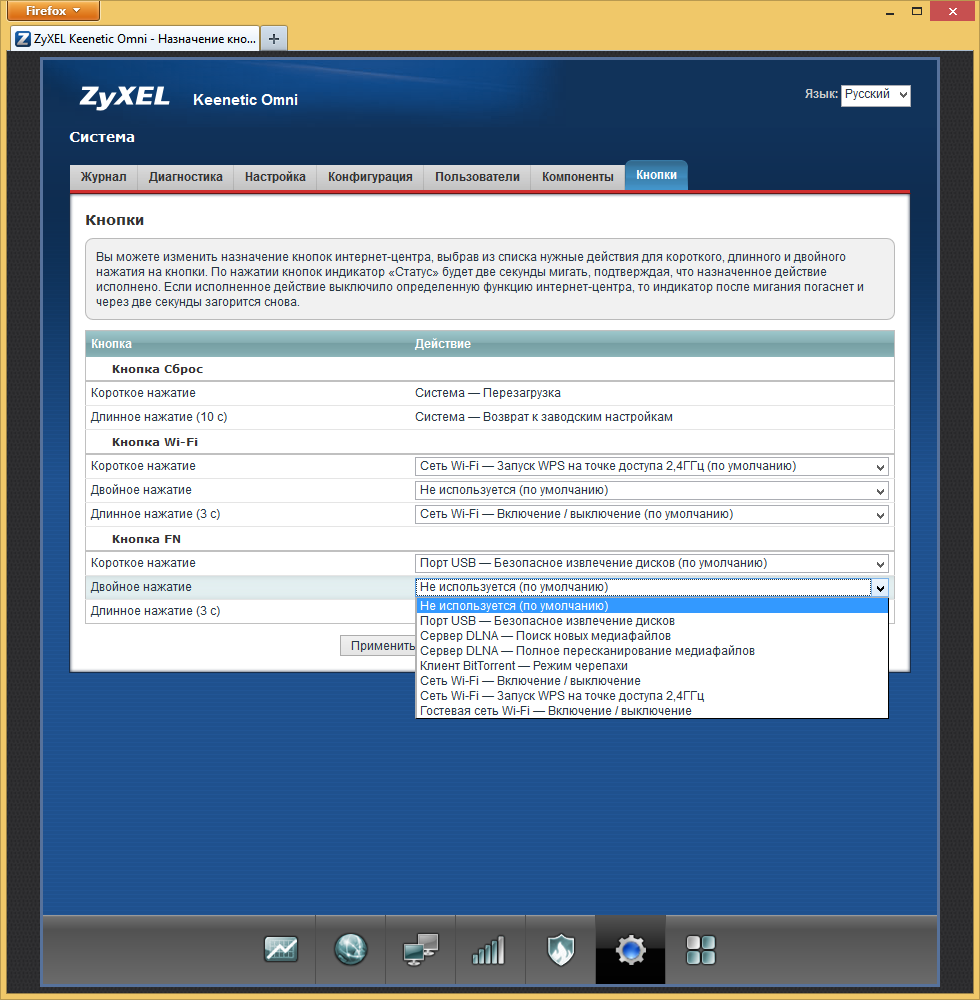The height and width of the screenshot is (1000, 980).
Task: Collapse the FN double press dropdown arrow
Action: [x=880, y=587]
